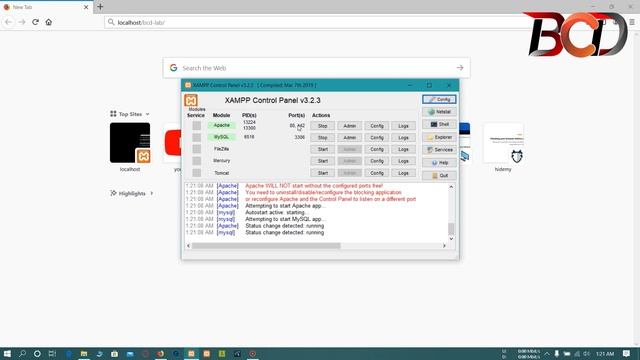Image resolution: width=640 pixels, height=360 pixels.
Task: Click XAMPP orange logo in panel
Action: (191, 100)
